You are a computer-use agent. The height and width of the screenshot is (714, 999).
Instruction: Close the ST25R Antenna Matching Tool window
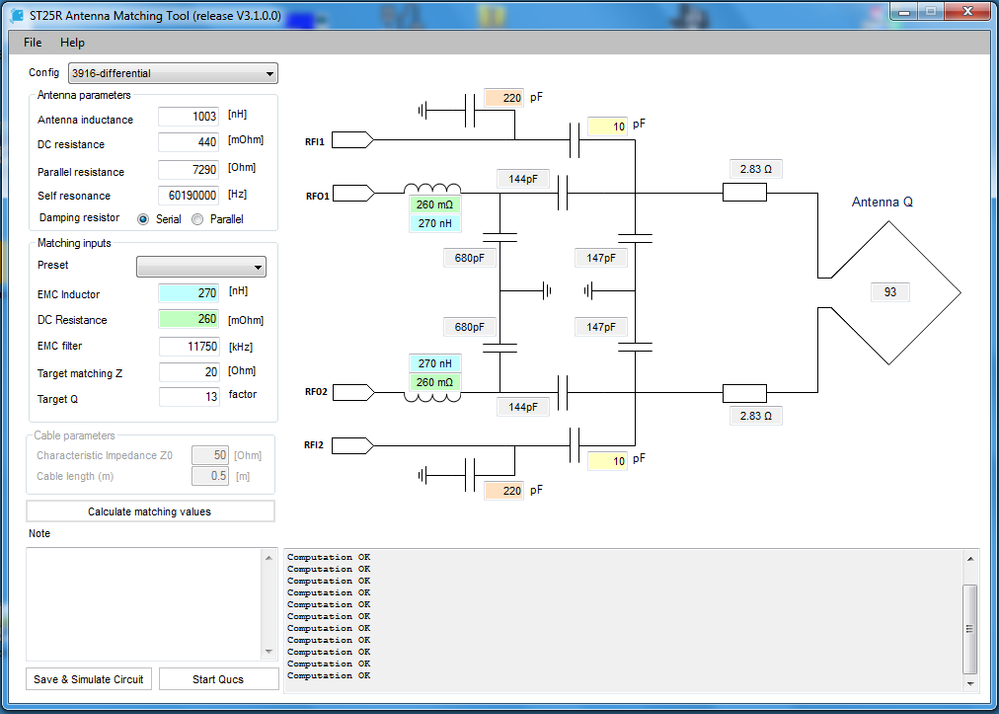click(967, 11)
